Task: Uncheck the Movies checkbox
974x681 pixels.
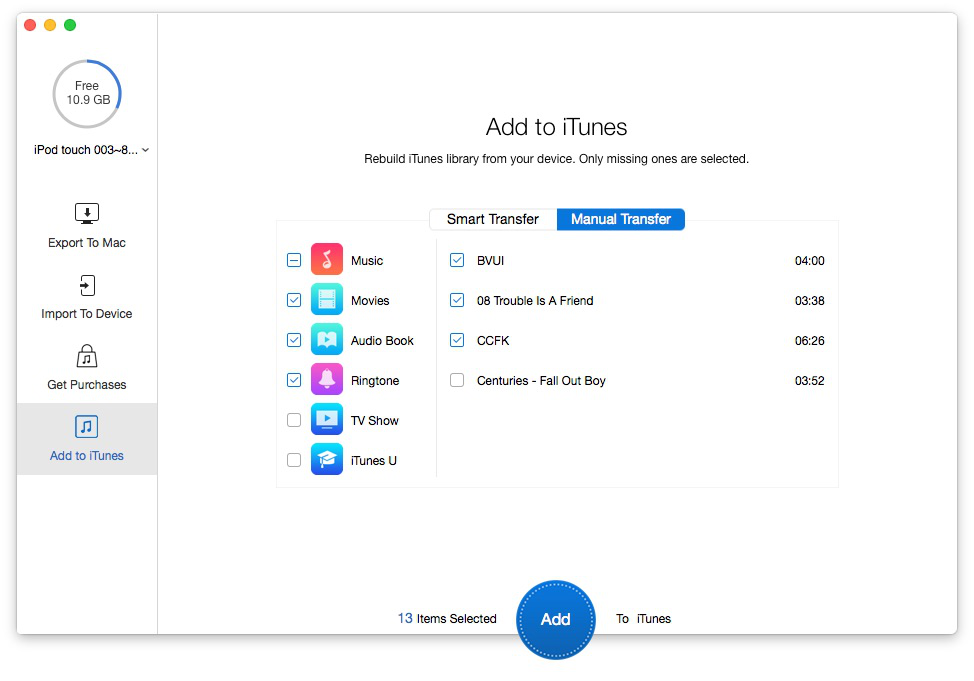Action: (294, 300)
